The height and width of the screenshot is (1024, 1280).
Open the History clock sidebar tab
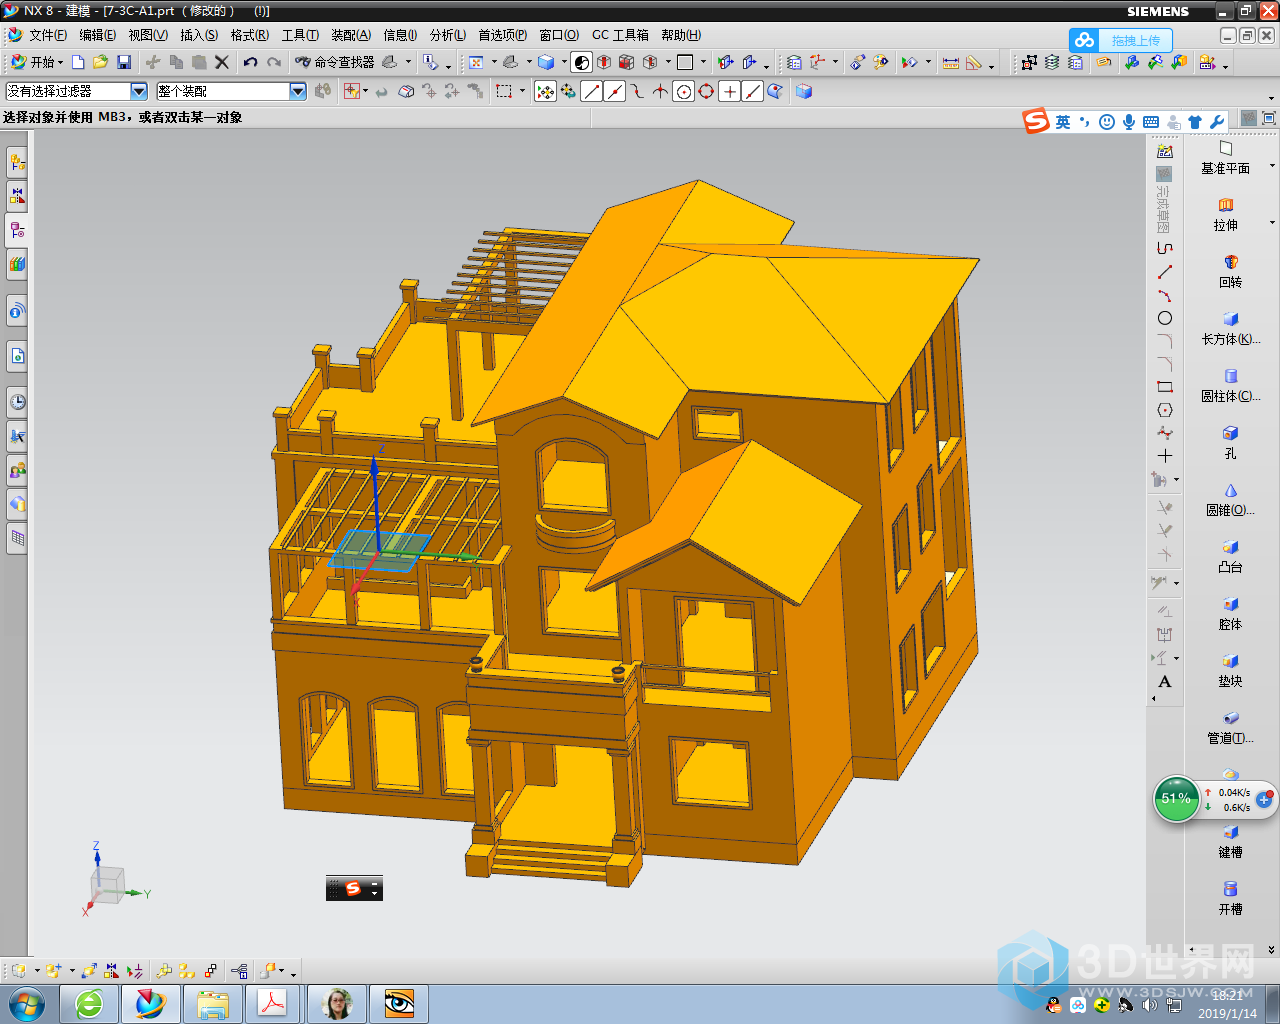(x=17, y=402)
